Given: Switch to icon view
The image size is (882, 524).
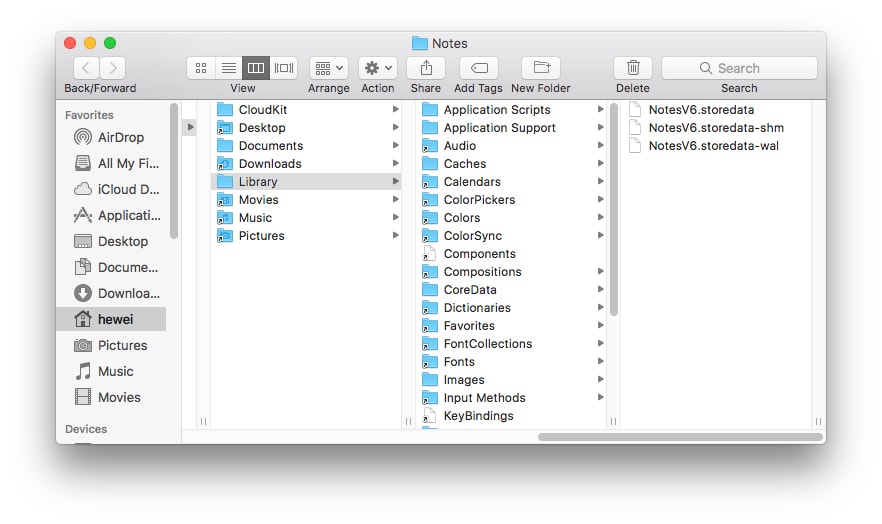Looking at the screenshot, I should tap(201, 68).
